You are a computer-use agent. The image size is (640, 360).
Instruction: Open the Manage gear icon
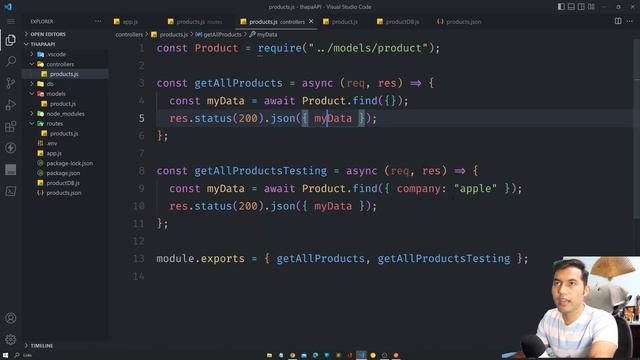[x=11, y=339]
